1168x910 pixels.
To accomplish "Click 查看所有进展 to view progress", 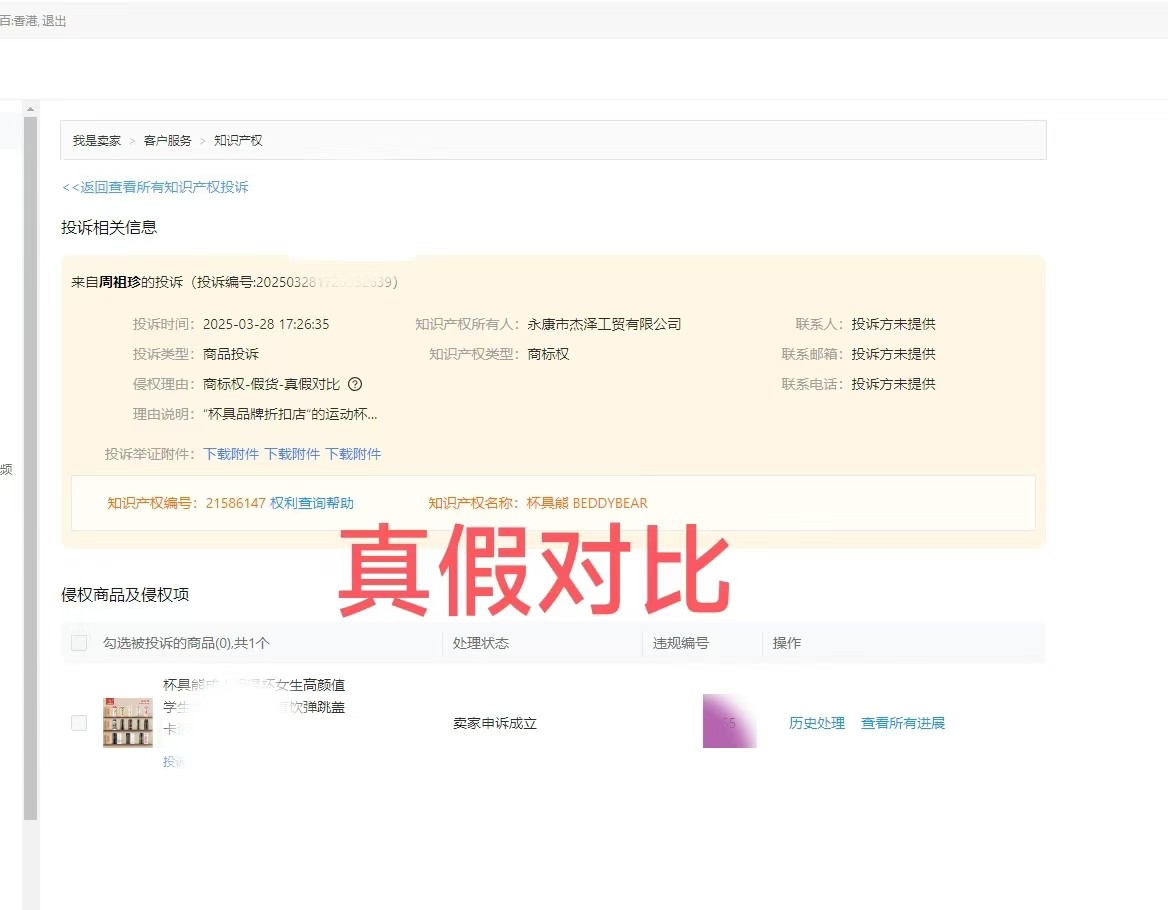I will pos(903,722).
